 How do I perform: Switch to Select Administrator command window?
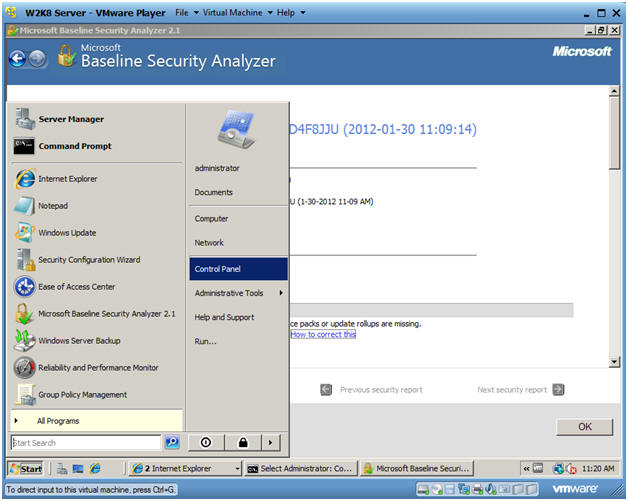[300, 468]
